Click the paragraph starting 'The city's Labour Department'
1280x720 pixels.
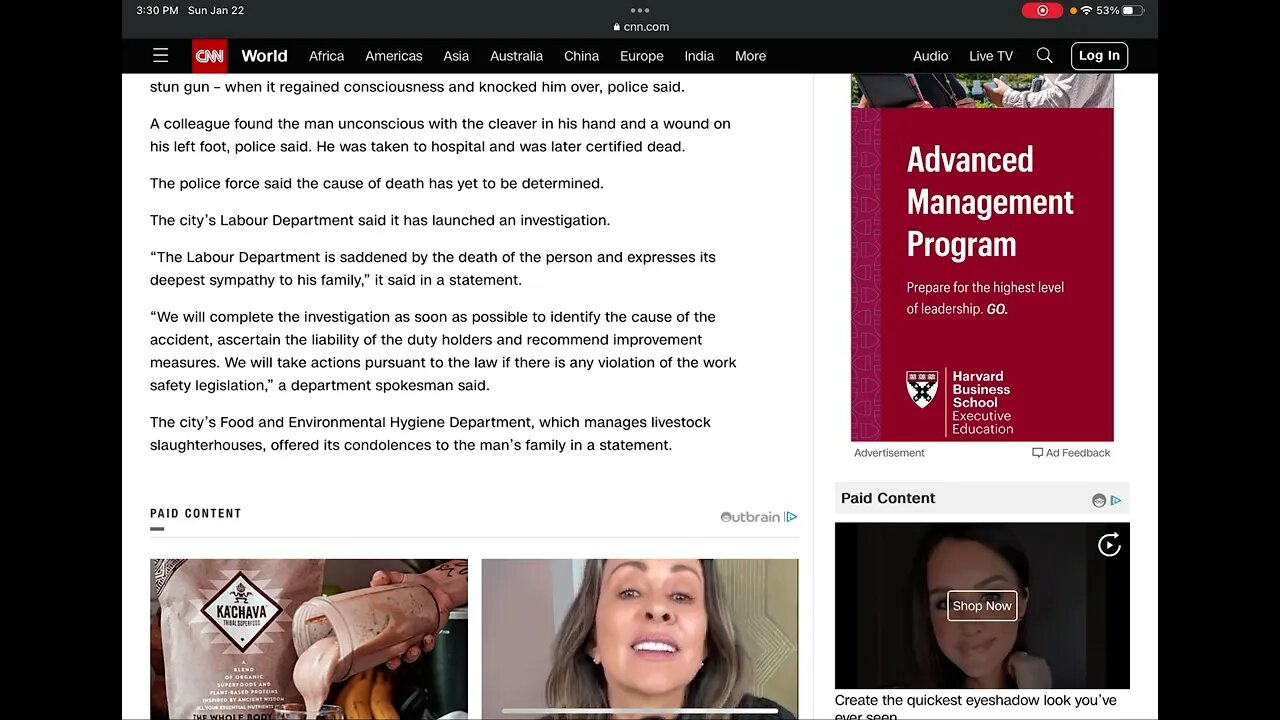point(380,220)
